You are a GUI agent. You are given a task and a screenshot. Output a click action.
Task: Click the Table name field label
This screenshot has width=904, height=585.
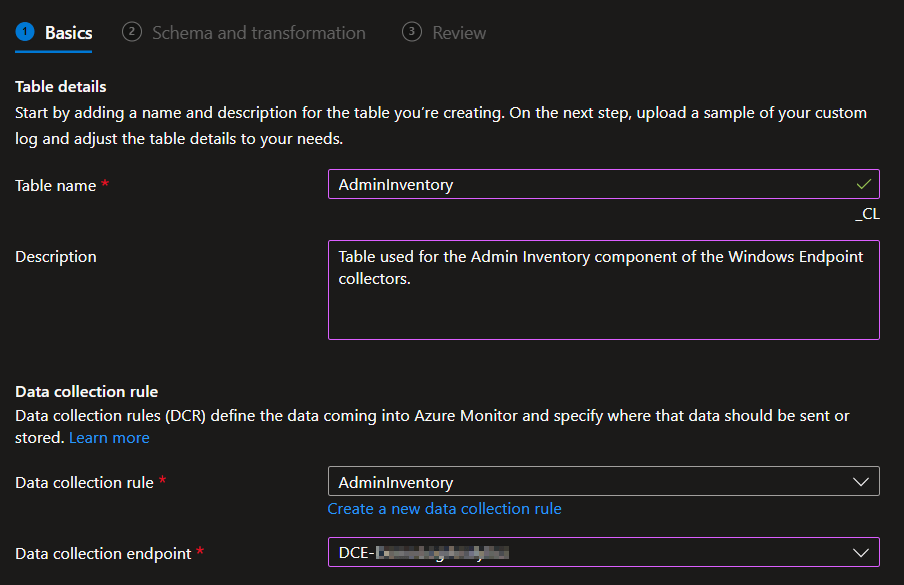point(56,186)
